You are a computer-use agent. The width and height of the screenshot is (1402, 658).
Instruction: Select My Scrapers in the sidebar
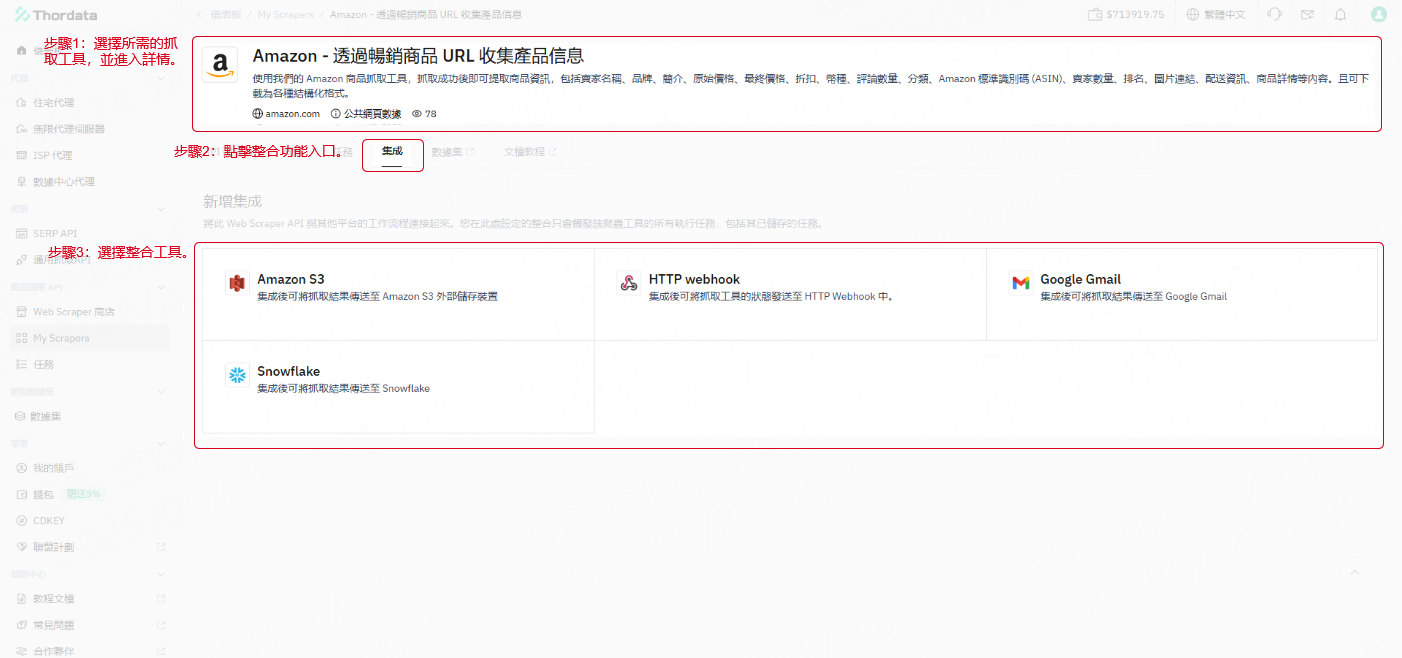90,338
